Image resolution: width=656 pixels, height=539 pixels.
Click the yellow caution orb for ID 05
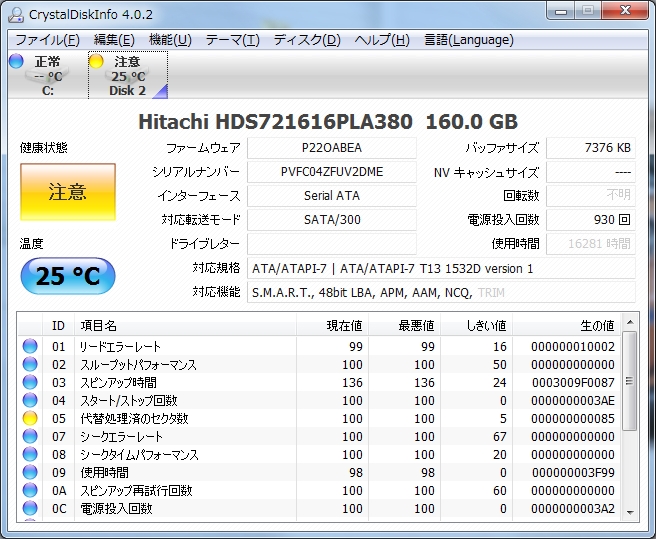tap(30, 418)
